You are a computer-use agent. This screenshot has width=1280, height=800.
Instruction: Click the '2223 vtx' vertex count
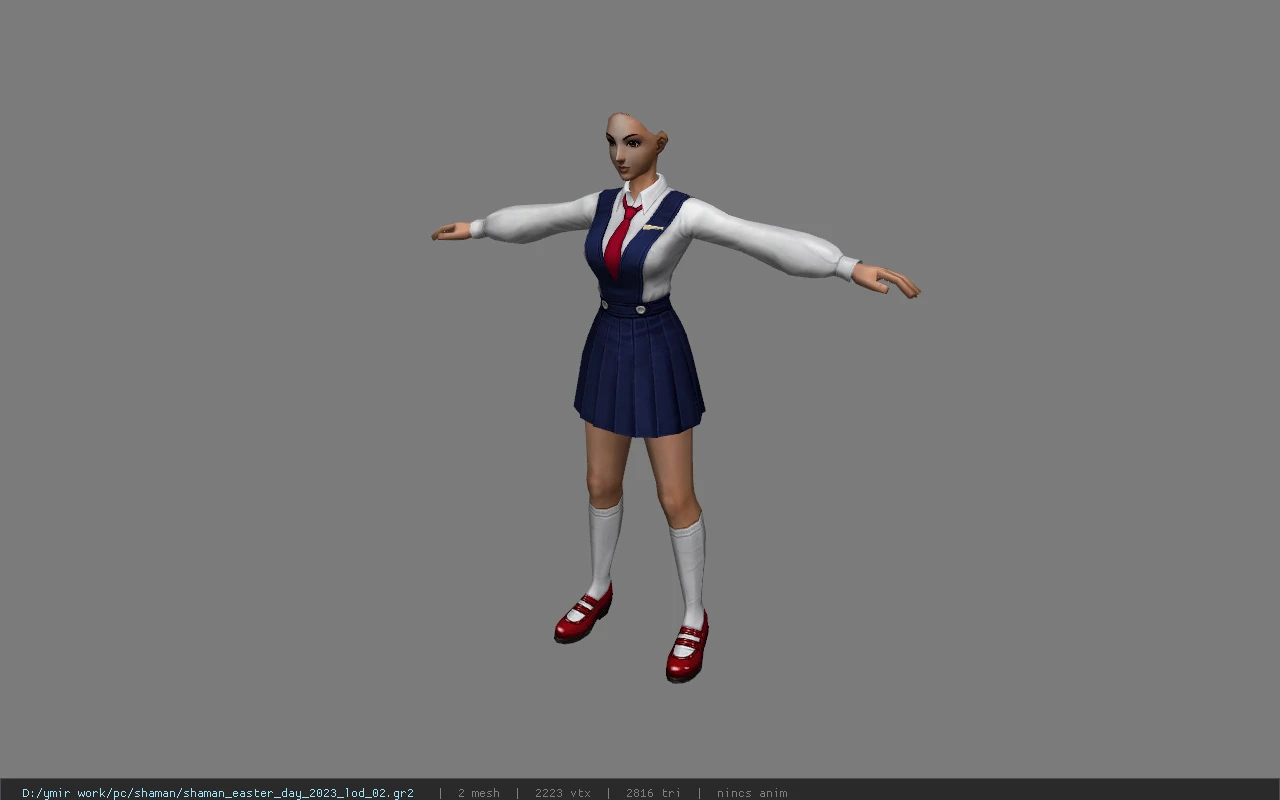click(563, 793)
